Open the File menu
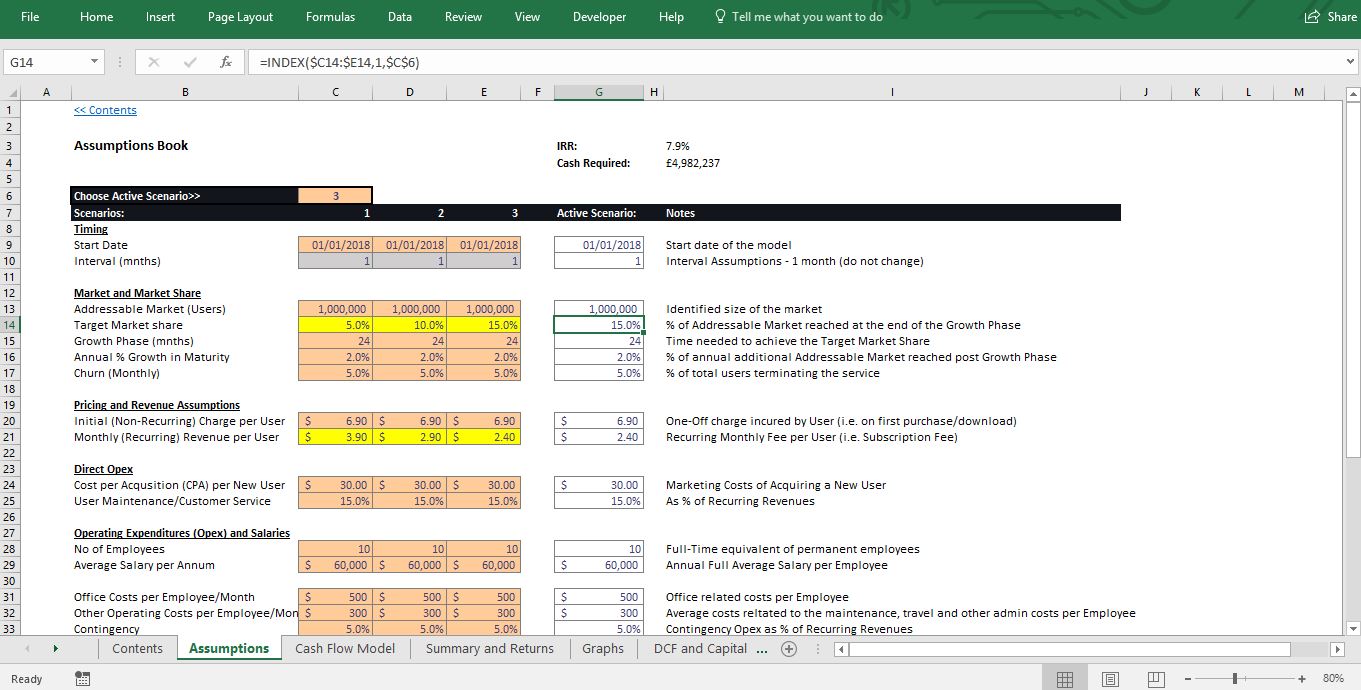This screenshot has height=690, width=1361. click(30, 17)
